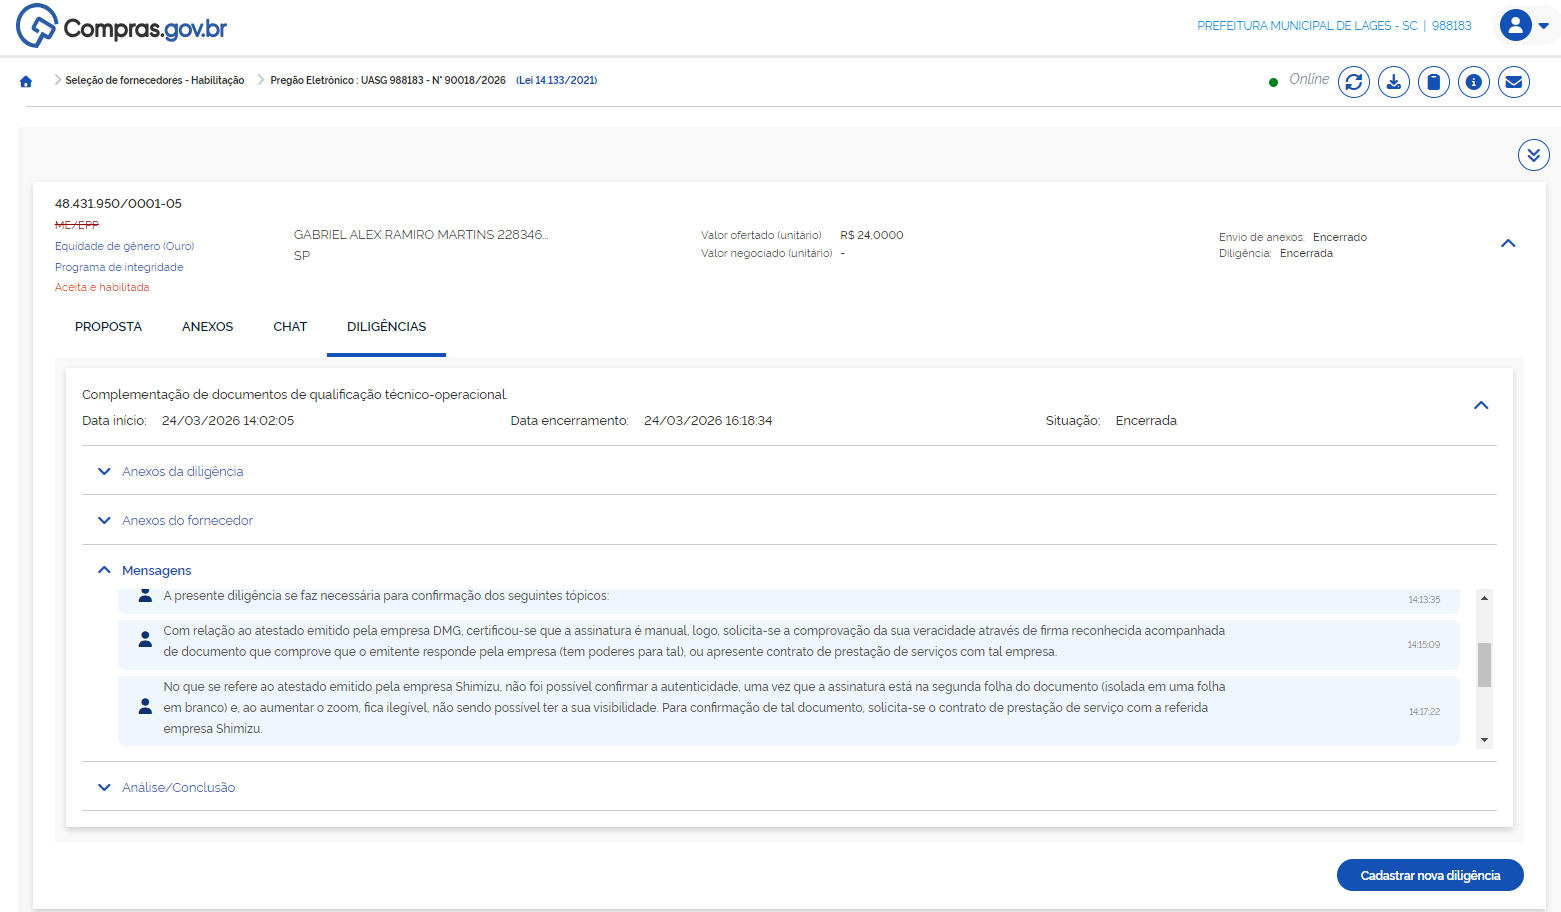The height and width of the screenshot is (912, 1561).
Task: Collapse the diligência details chevron
Action: (1481, 405)
